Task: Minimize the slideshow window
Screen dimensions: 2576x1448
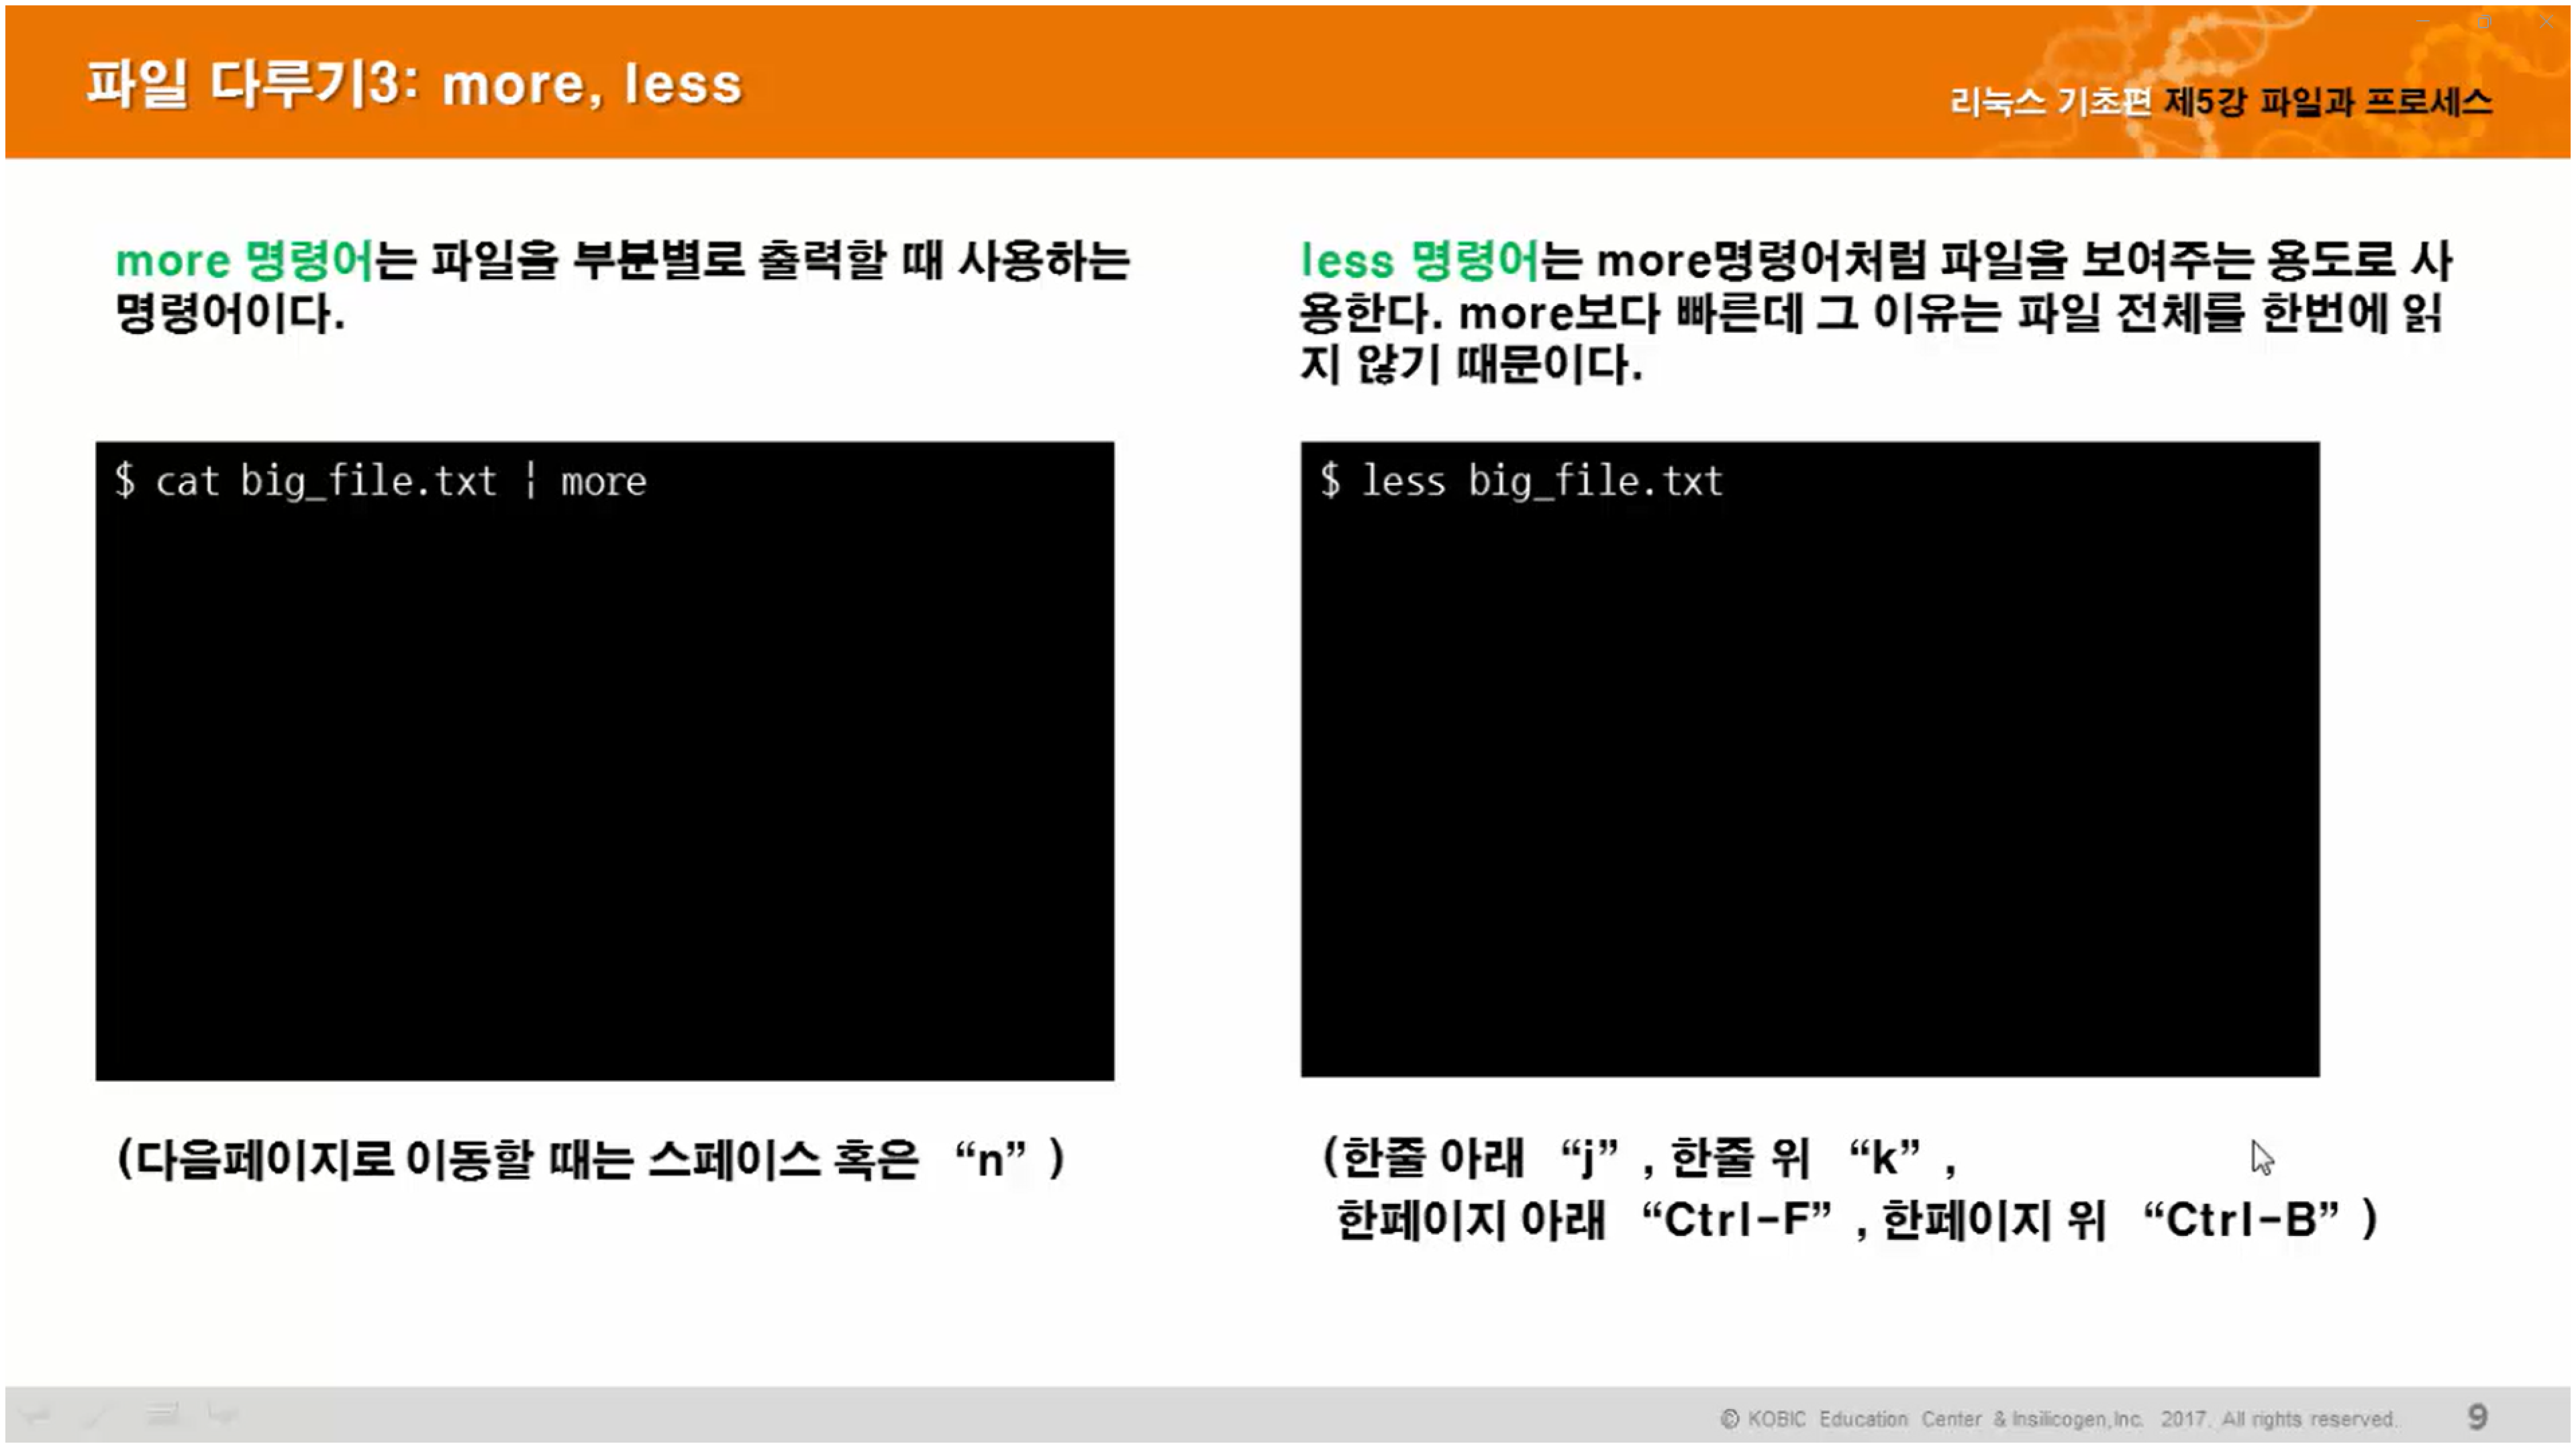Action: [x=2423, y=20]
